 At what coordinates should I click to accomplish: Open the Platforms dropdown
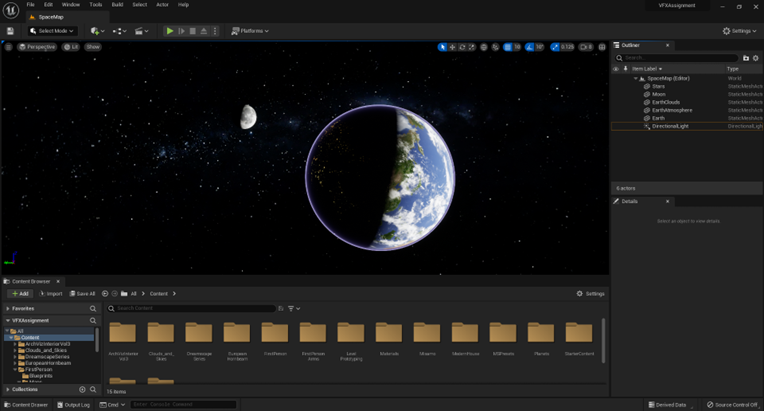point(250,31)
